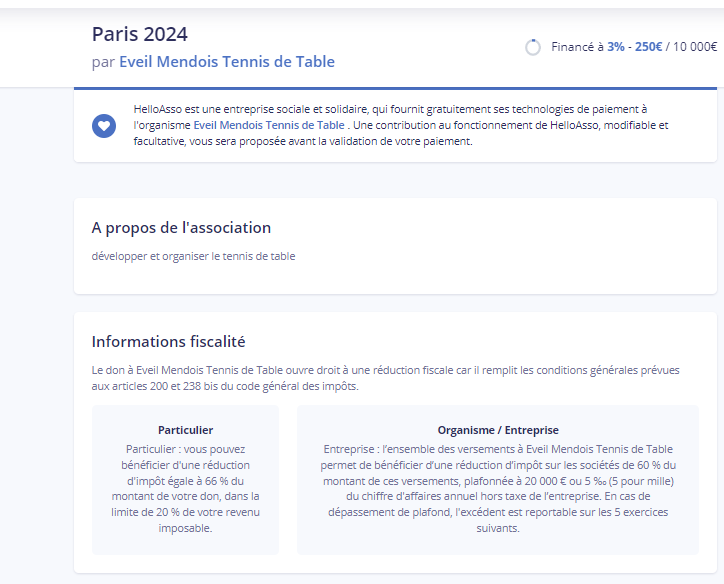Screen dimensions: 724x584
Task: Click the 'Organisme / Entreprise' card title
Action: point(498,430)
